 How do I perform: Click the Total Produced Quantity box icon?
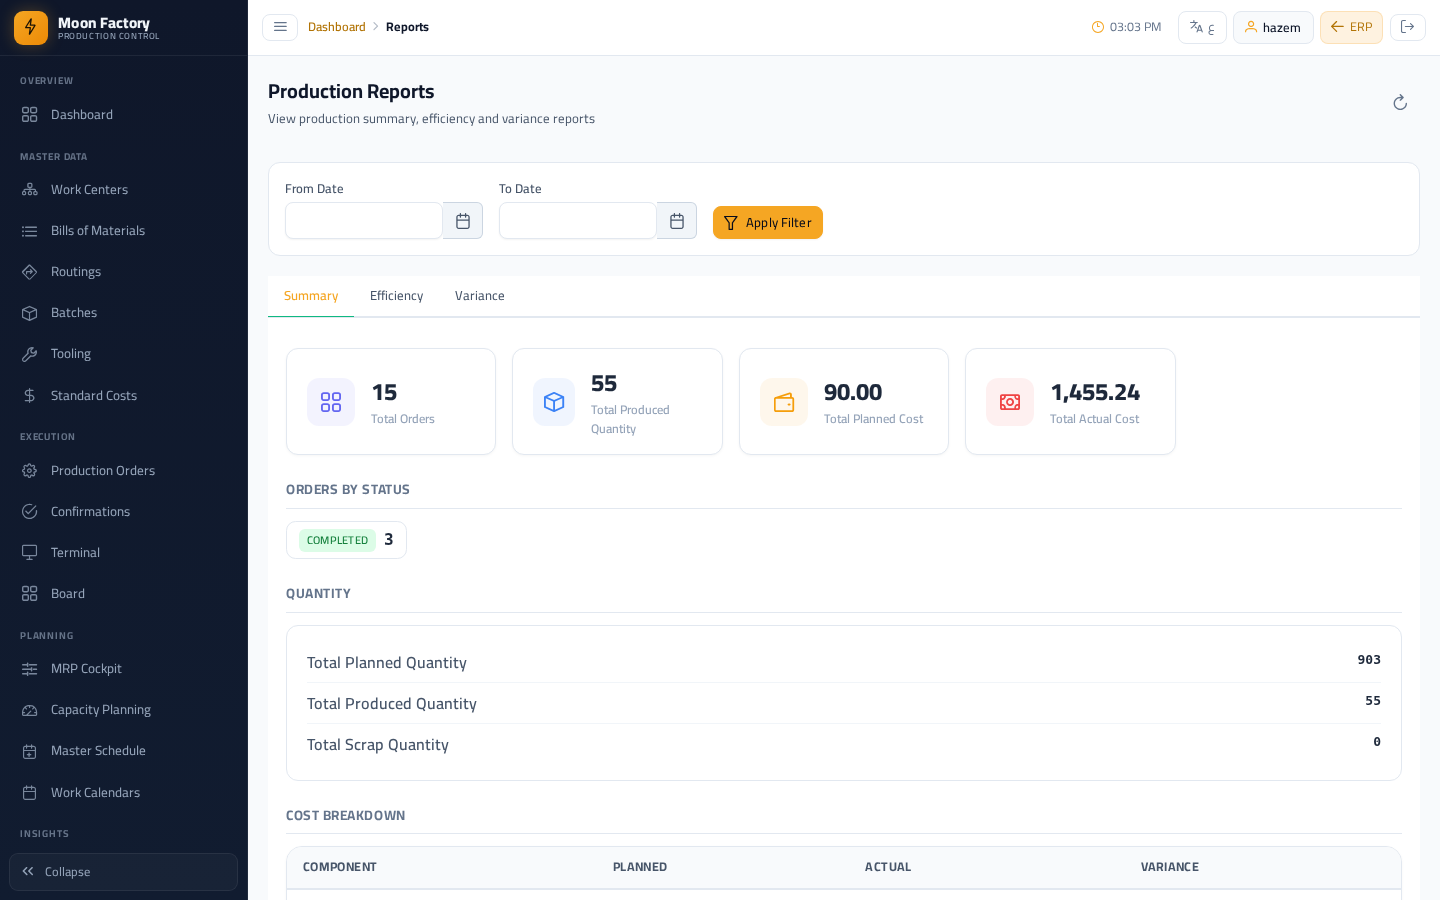tap(554, 402)
